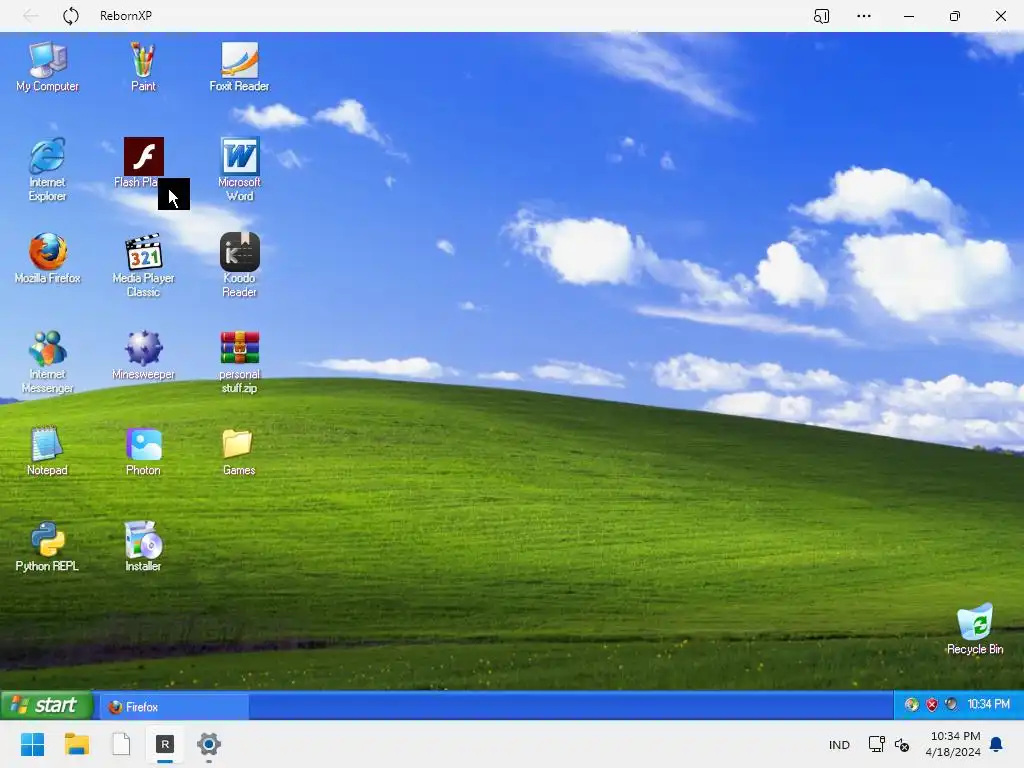Open File Explorer from the taskbar

tap(77, 744)
